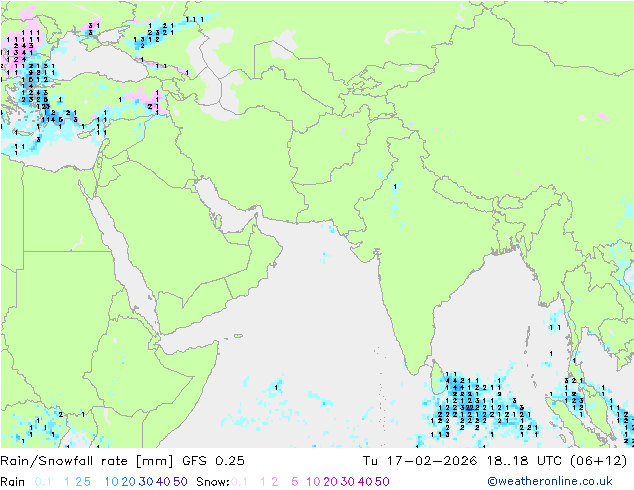Select snow legend value 10

tap(313, 482)
